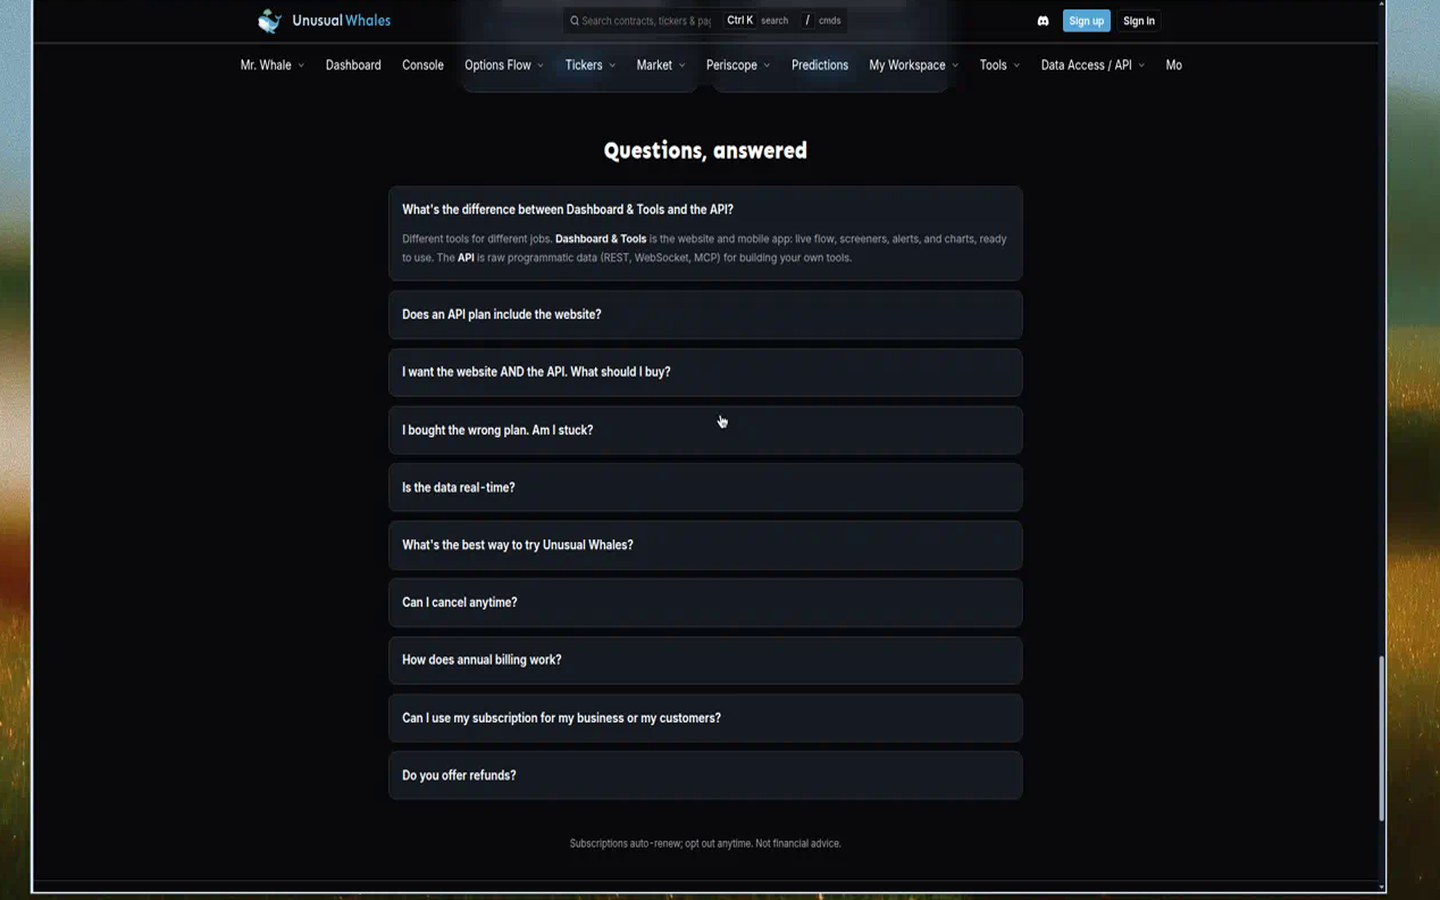Viewport: 1440px width, 900px height.
Task: Click the slash cmds shortcut hint
Action: click(x=823, y=21)
